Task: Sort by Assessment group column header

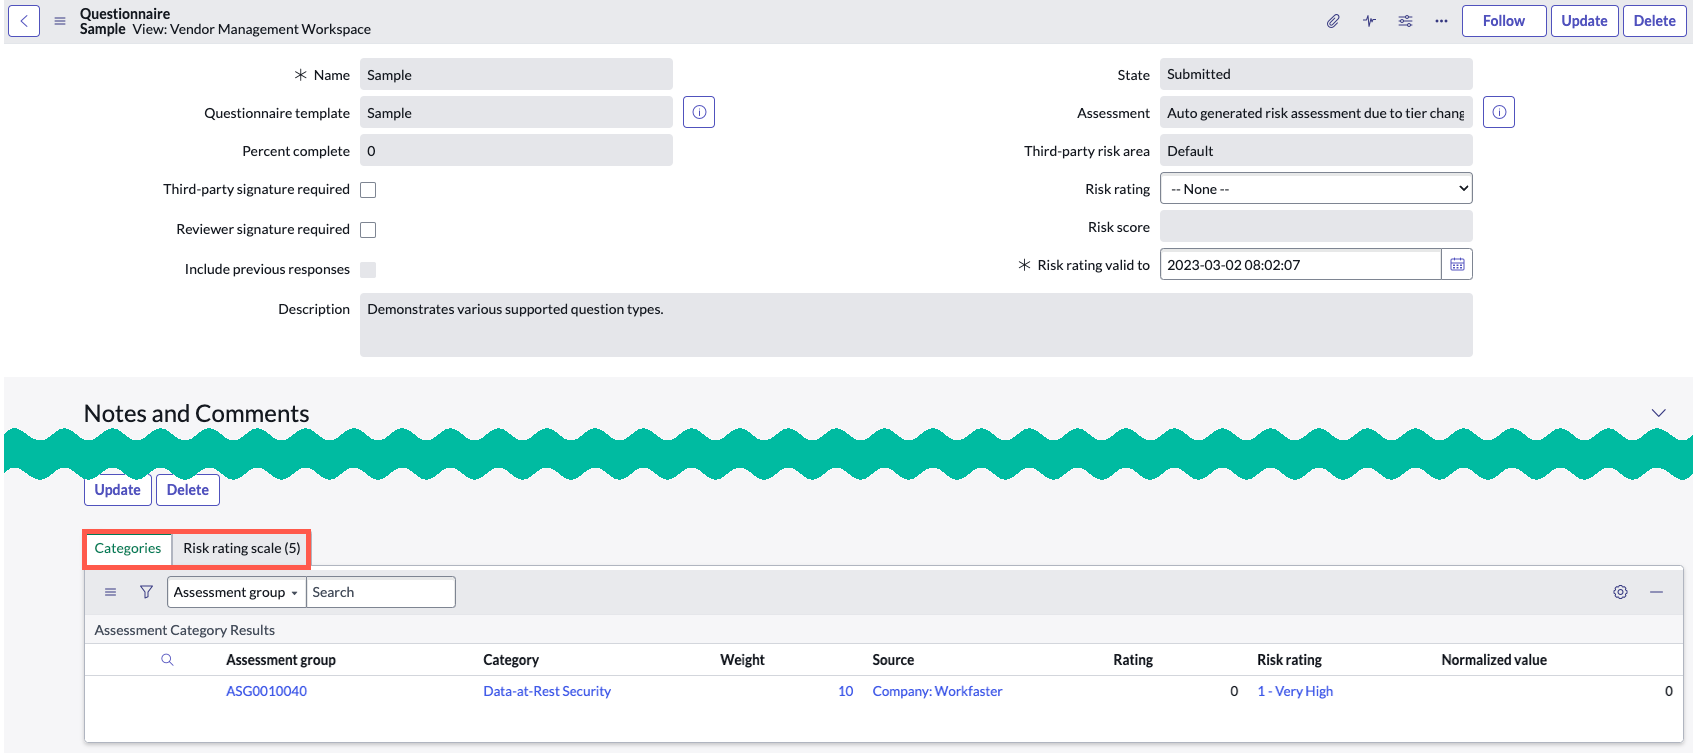Action: 281,660
